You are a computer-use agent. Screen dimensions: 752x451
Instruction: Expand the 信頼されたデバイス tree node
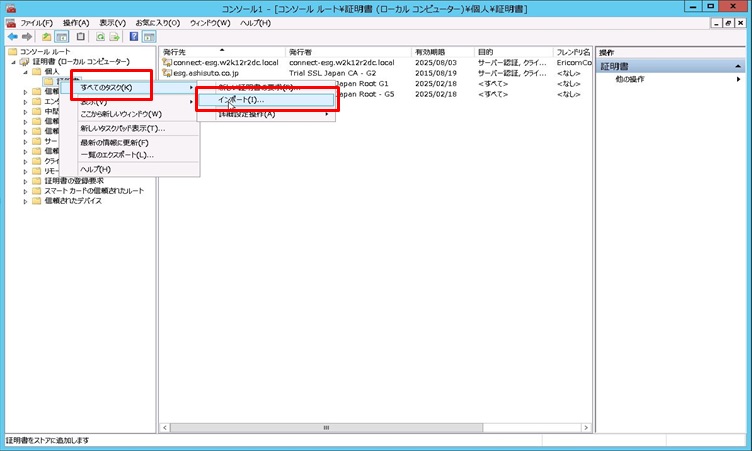click(x=25, y=200)
